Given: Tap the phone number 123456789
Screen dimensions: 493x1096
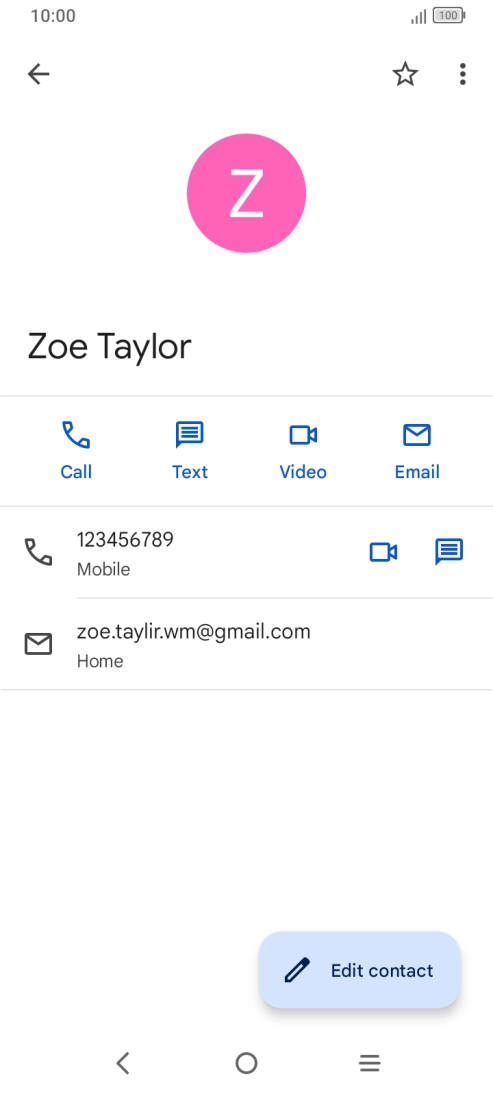Looking at the screenshot, I should 125,540.
